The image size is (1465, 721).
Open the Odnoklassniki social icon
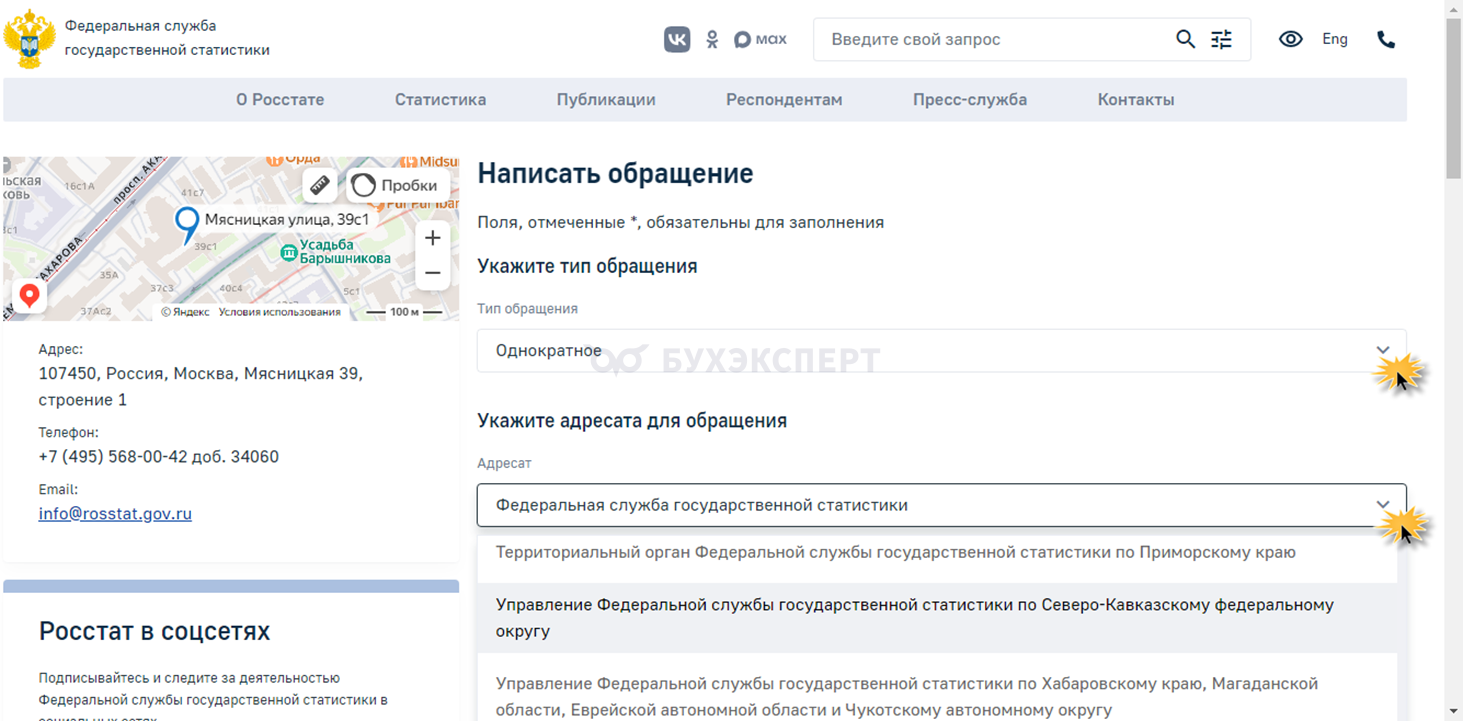coord(712,39)
